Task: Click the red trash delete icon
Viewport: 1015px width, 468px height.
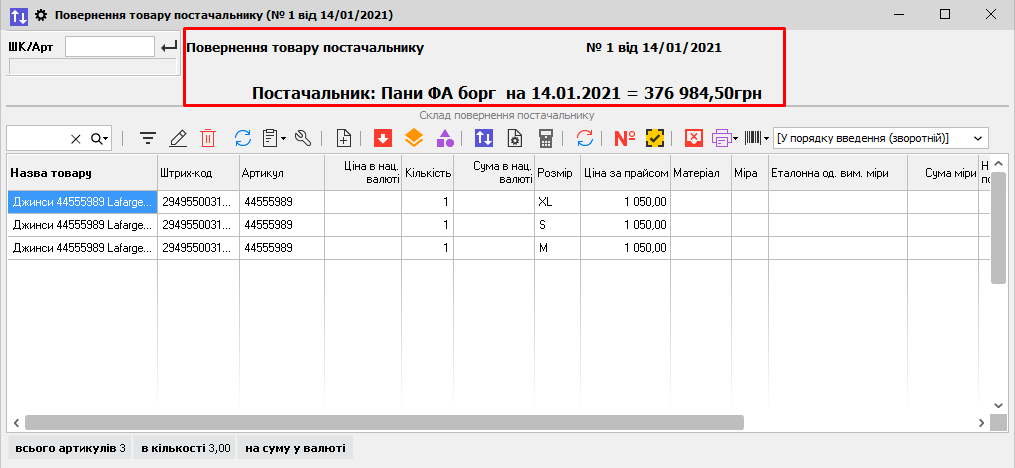Action: point(208,138)
